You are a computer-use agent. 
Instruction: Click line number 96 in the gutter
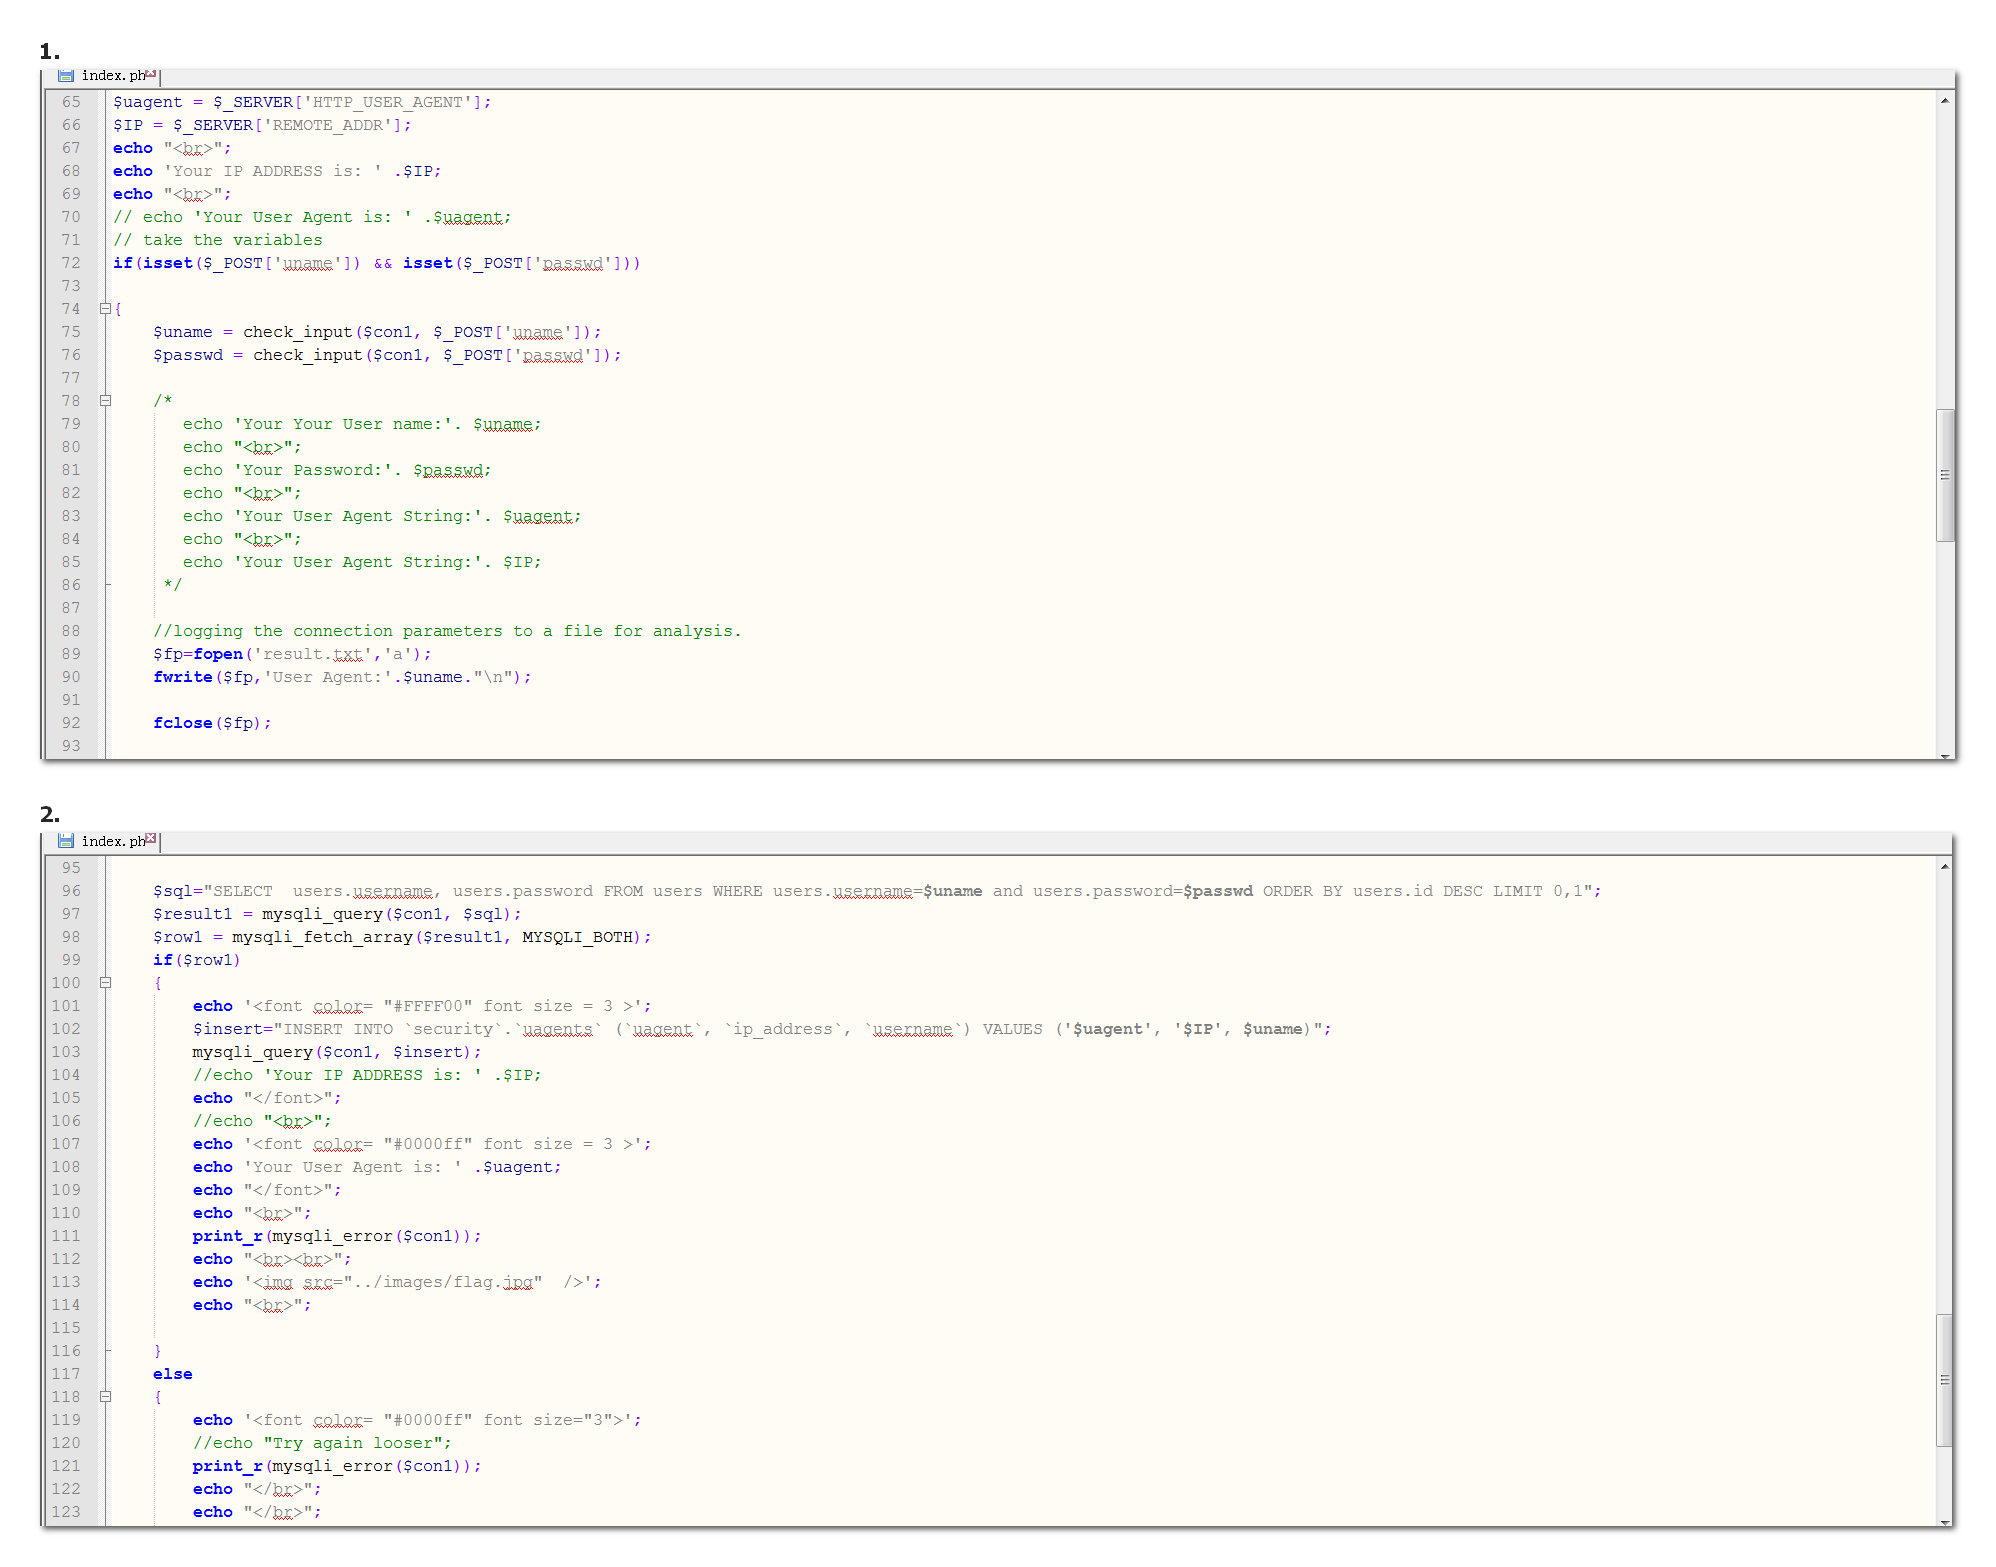pos(71,891)
